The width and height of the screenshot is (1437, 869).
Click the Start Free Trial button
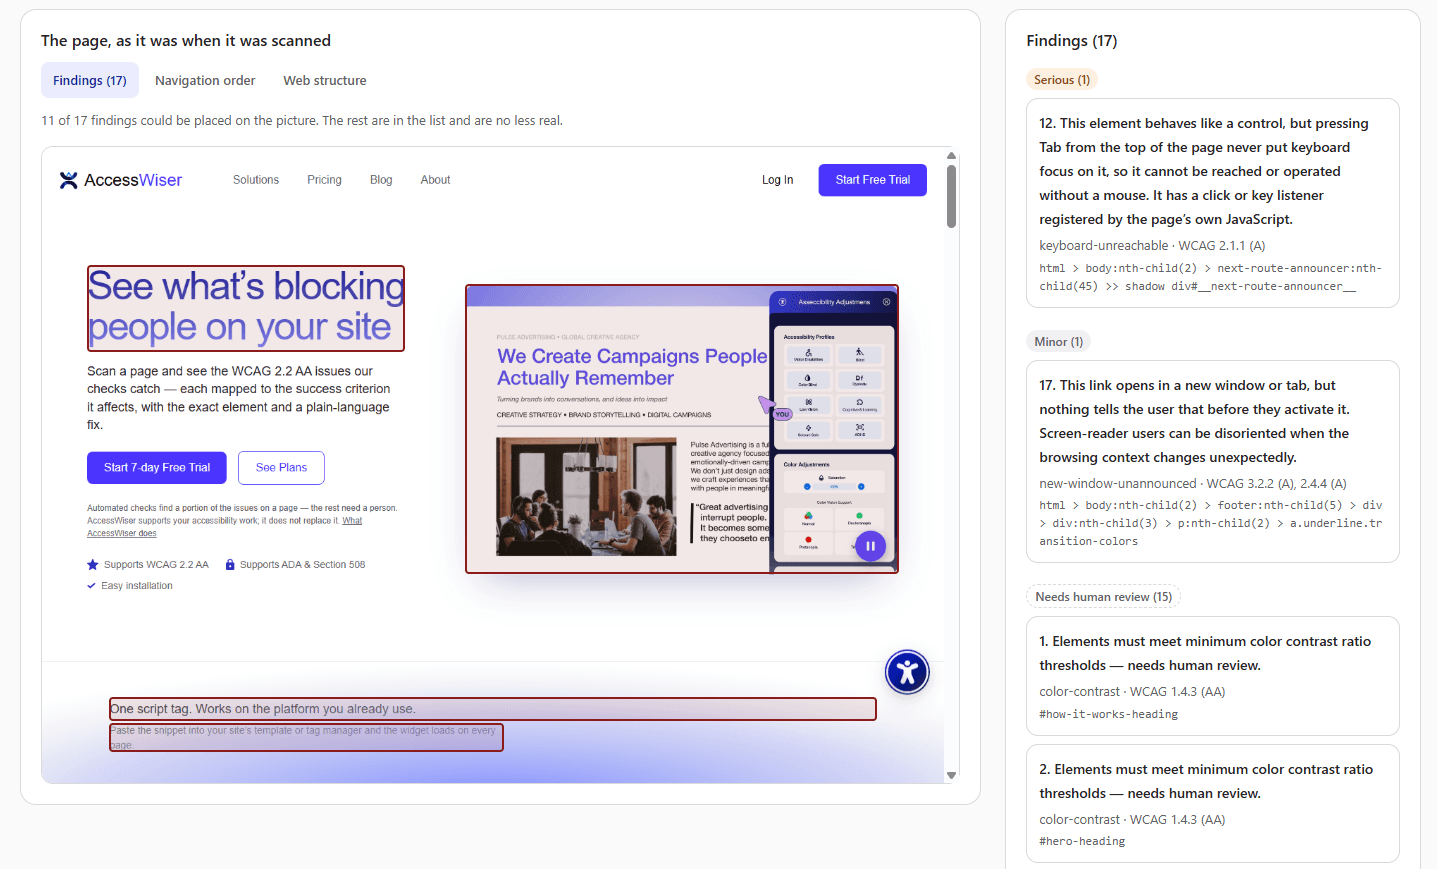tap(873, 180)
